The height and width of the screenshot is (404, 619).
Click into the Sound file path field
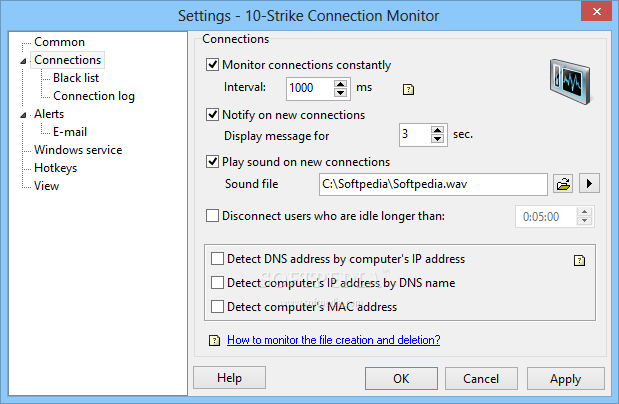click(433, 184)
